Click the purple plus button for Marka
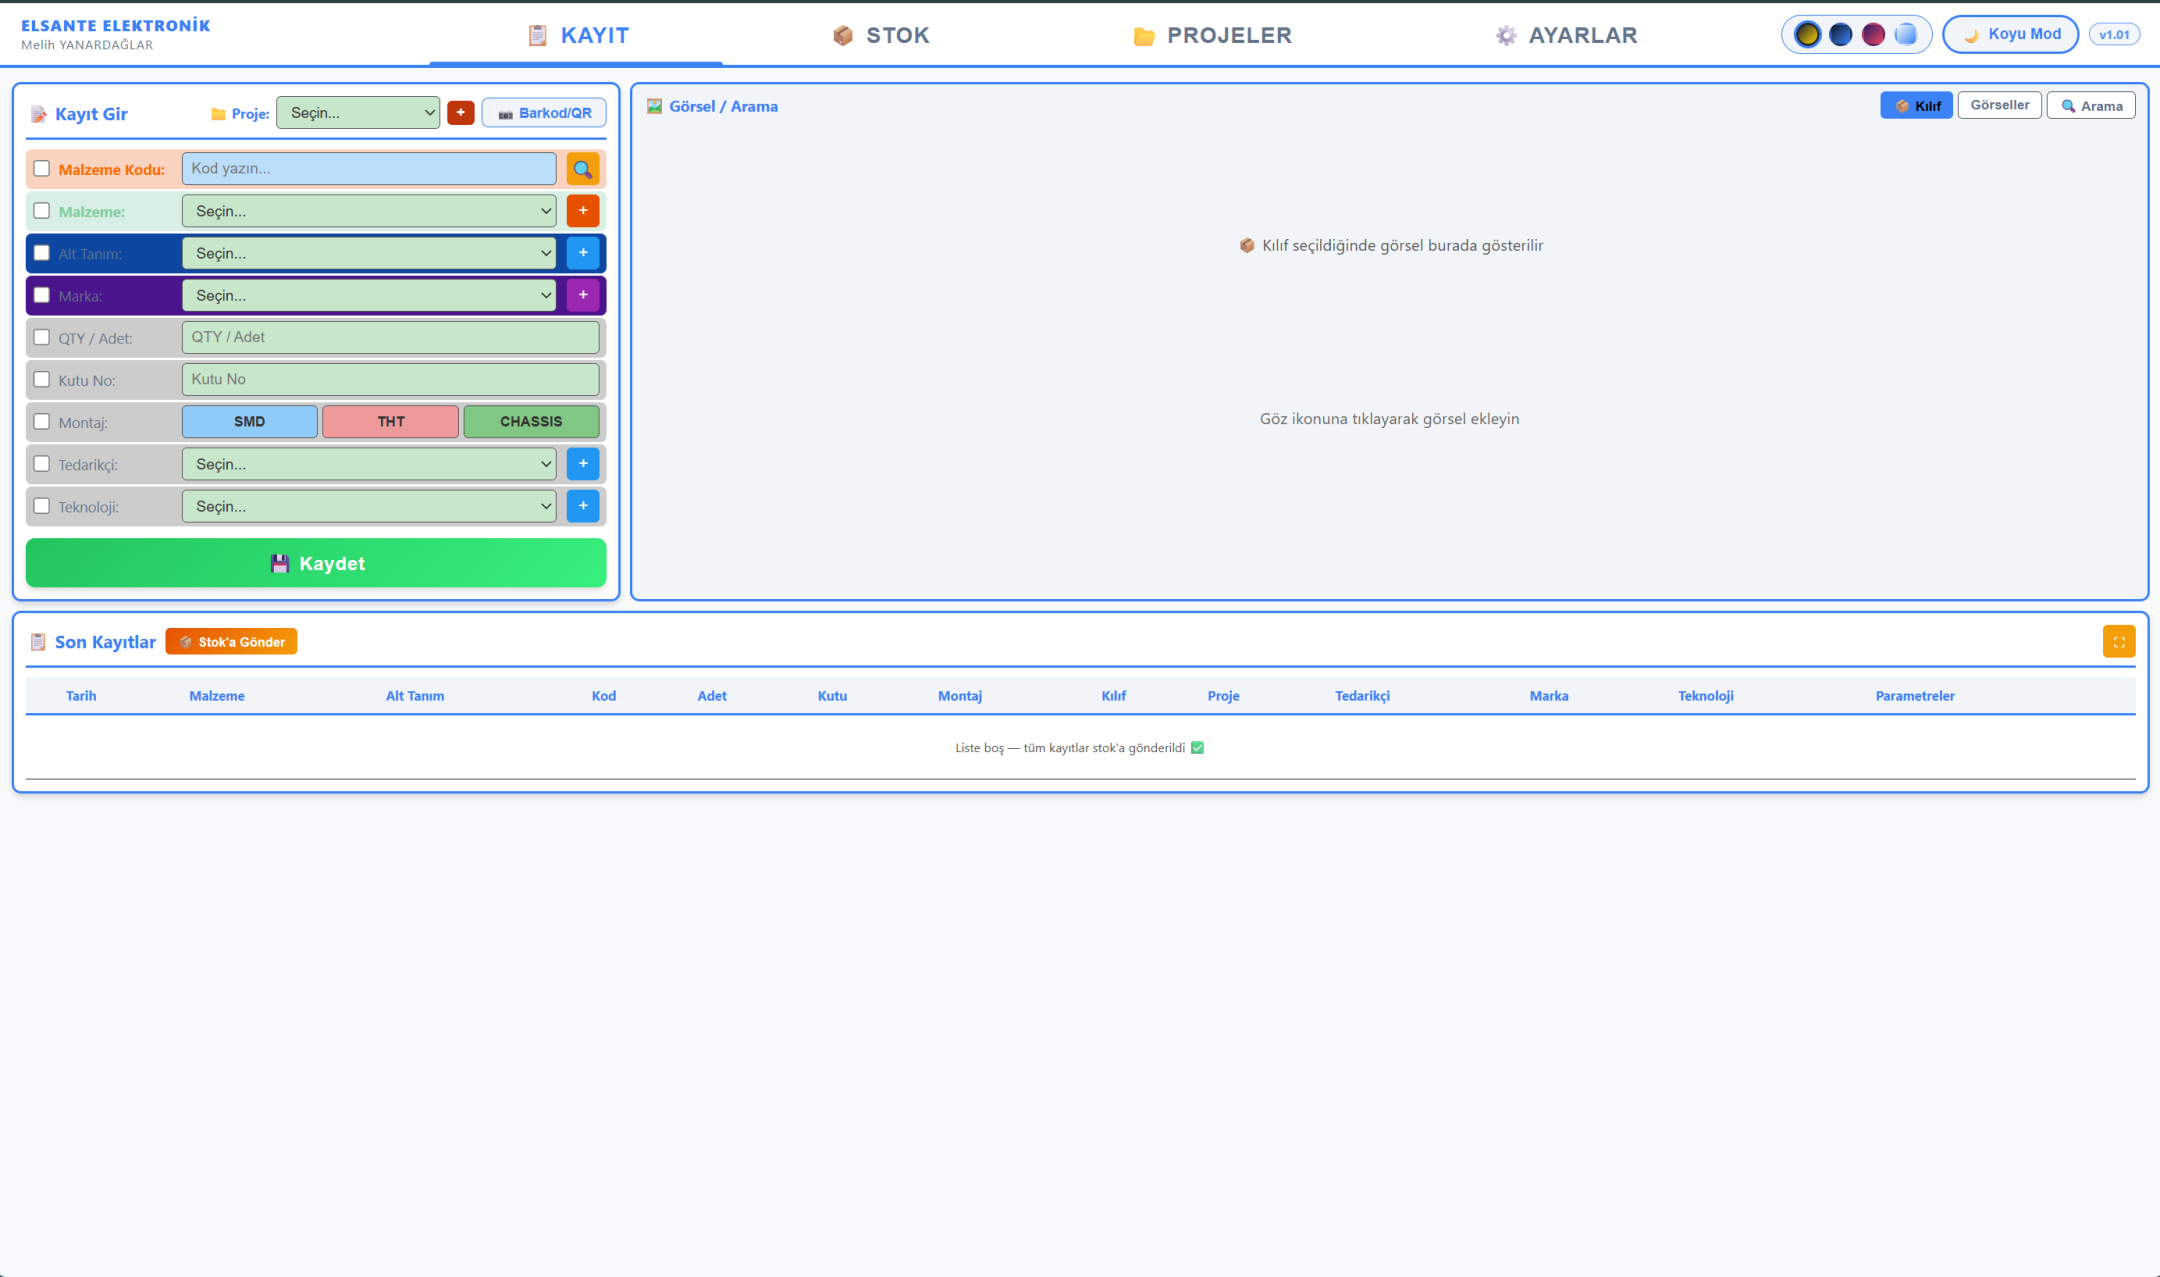The height and width of the screenshot is (1277, 2160). pos(582,295)
